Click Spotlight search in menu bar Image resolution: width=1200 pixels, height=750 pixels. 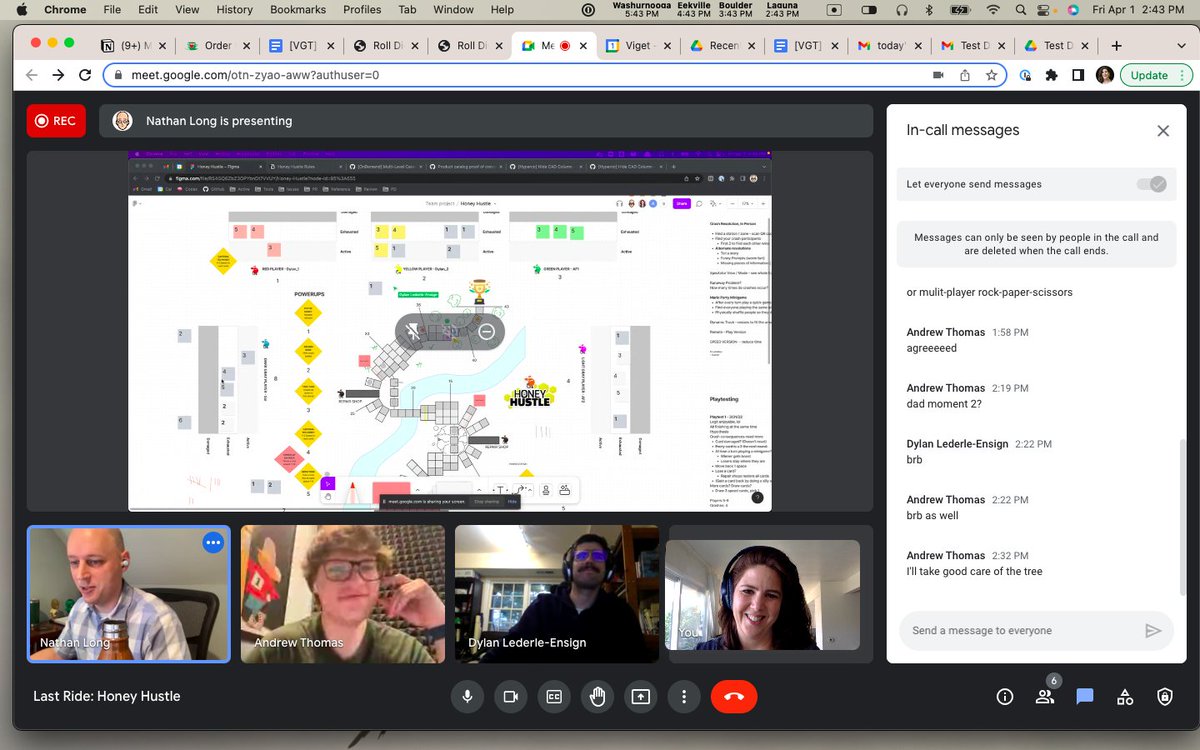pos(1019,10)
